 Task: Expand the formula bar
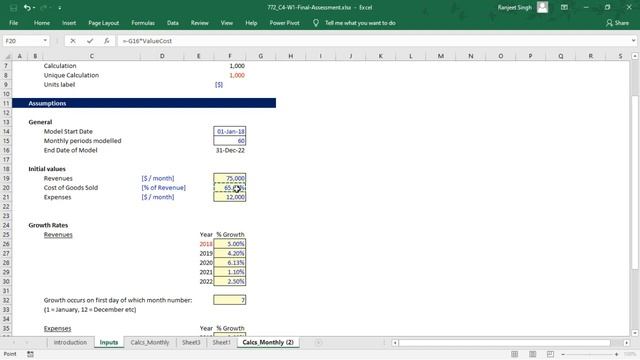633,41
